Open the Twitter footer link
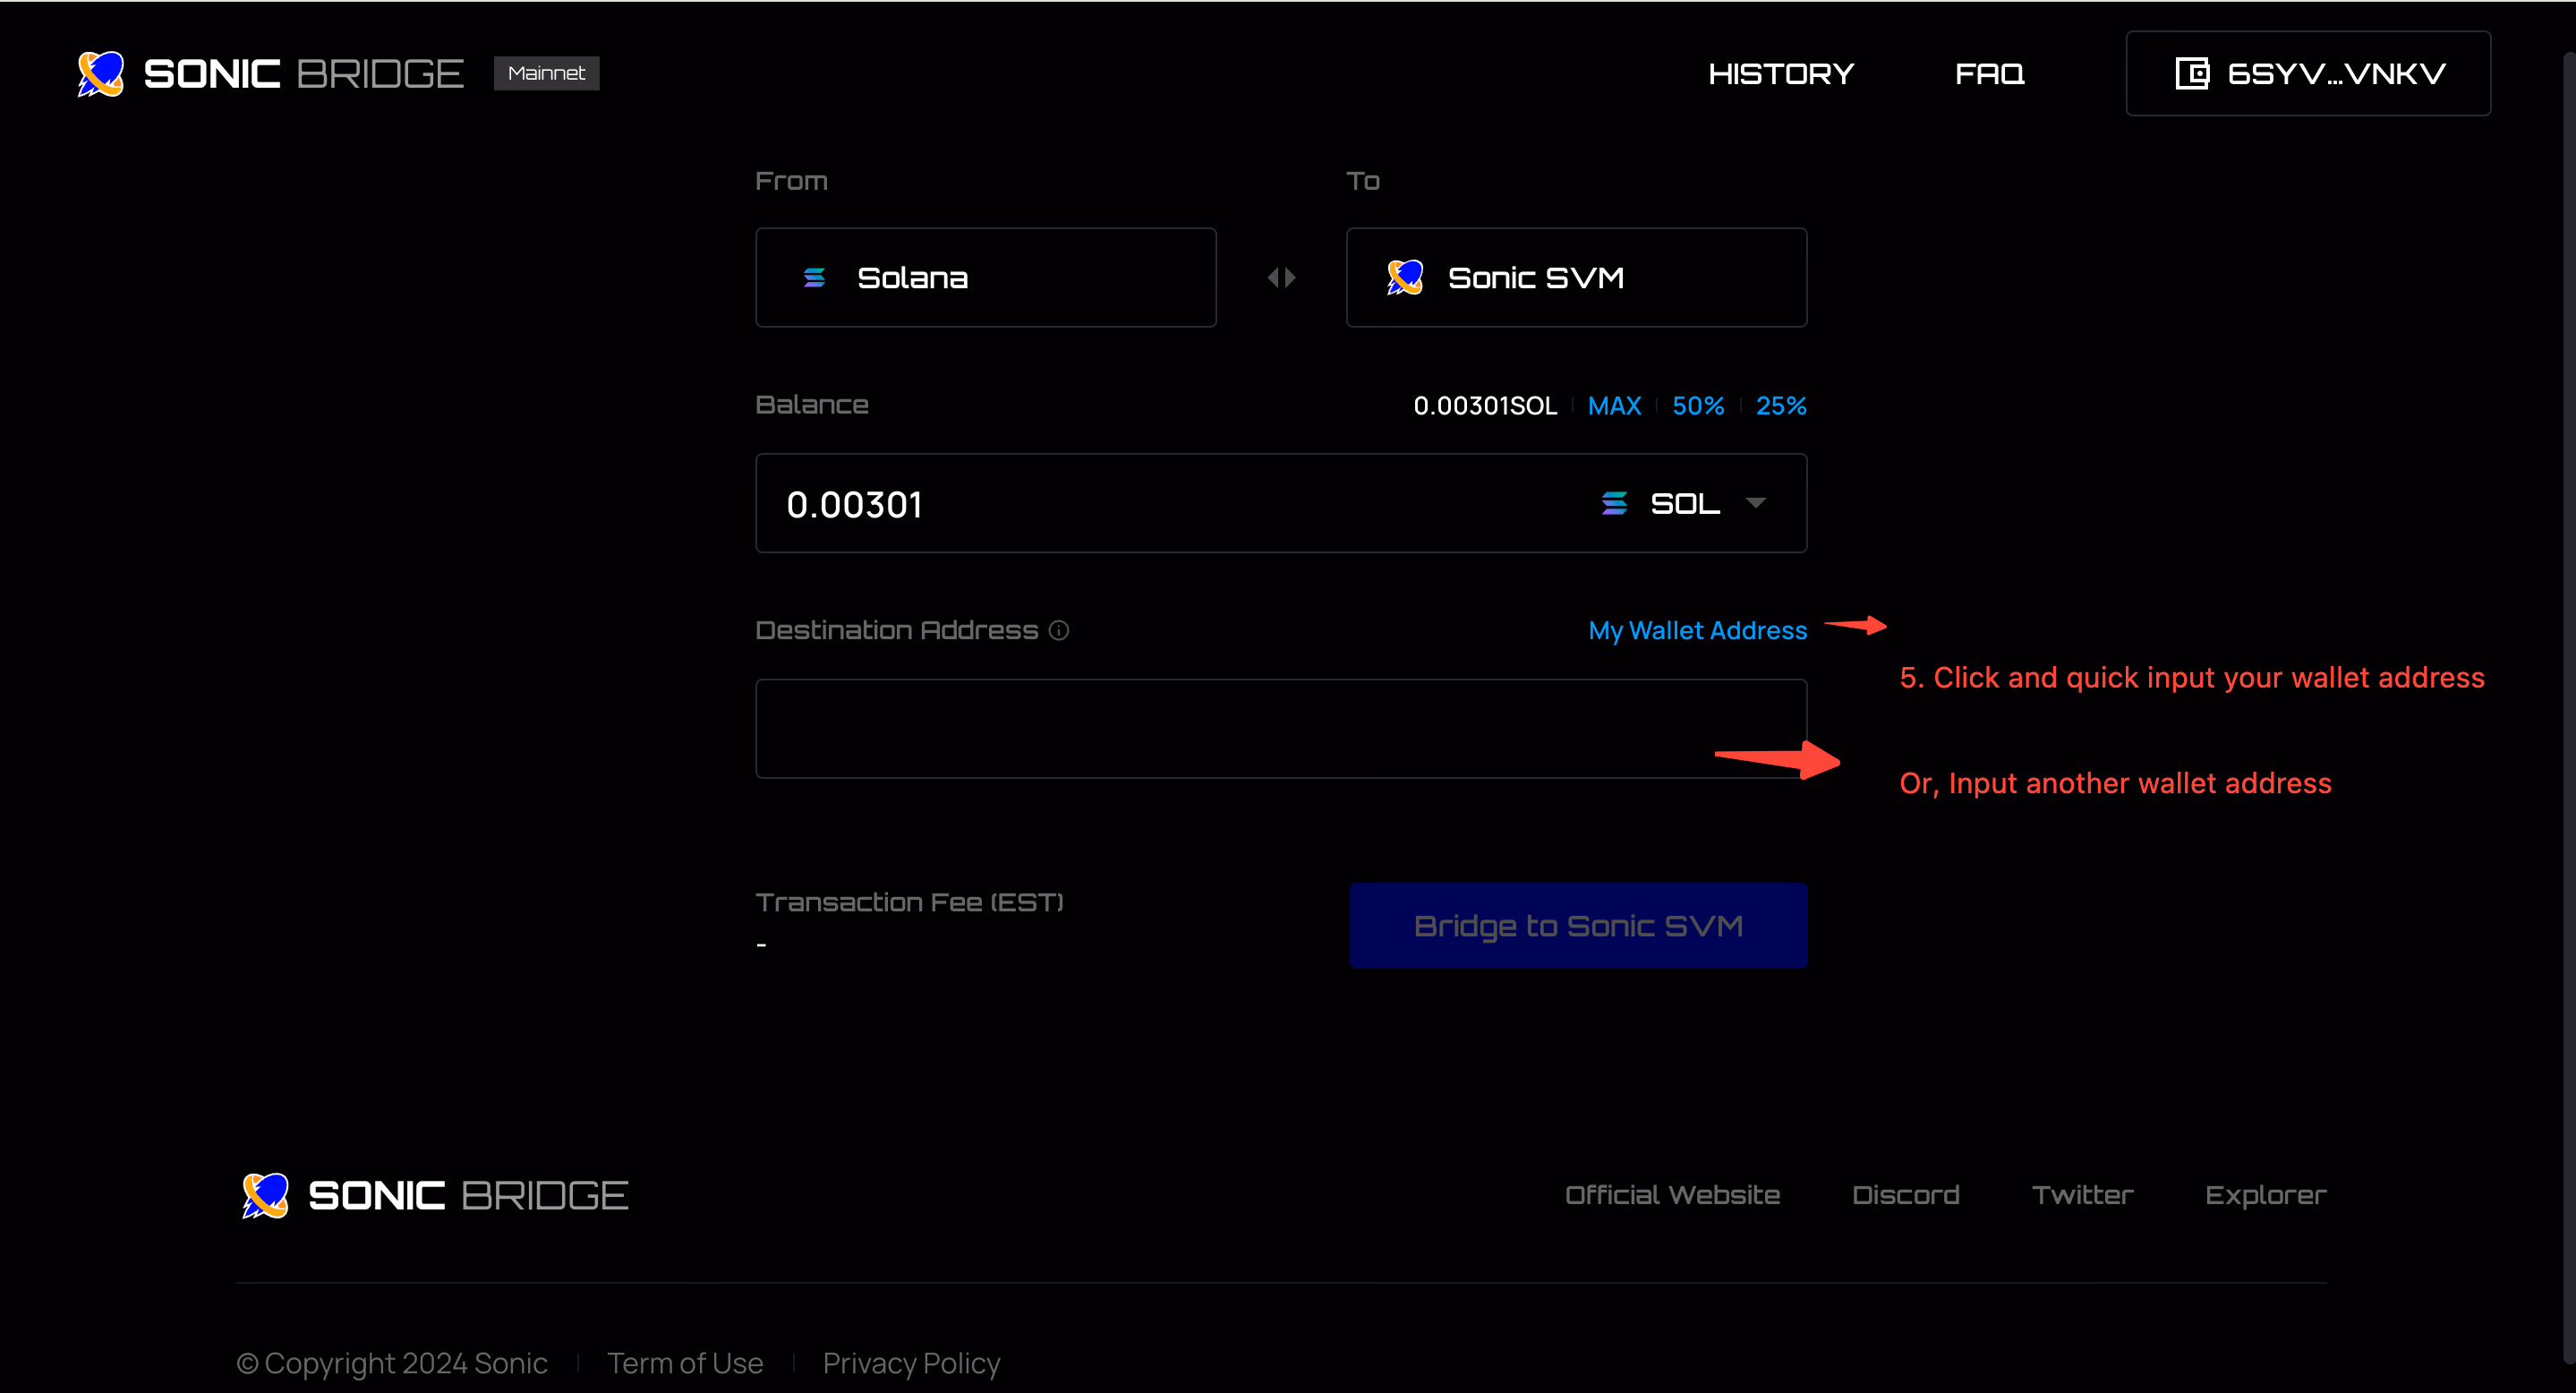Viewport: 2576px width, 1393px height. (x=2082, y=1195)
